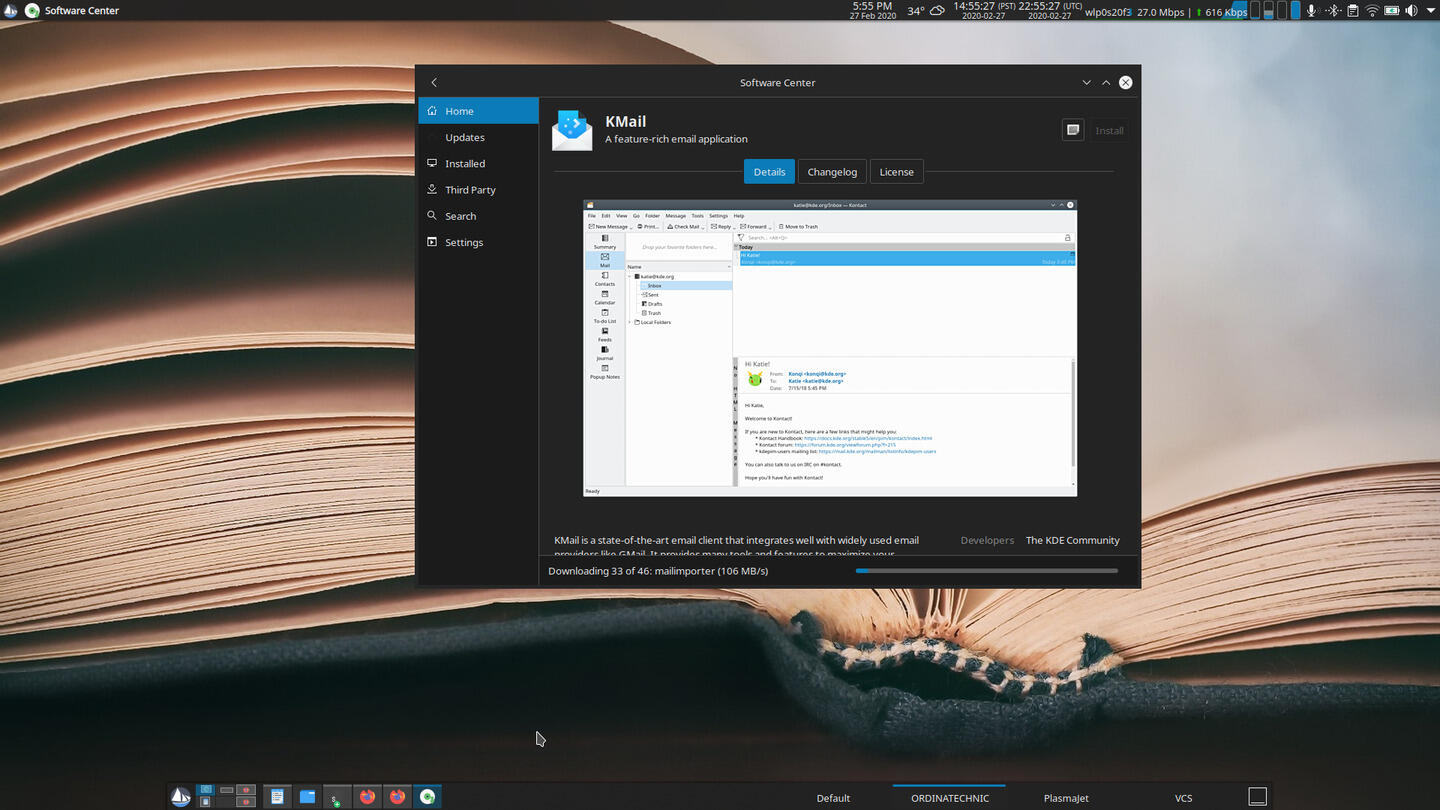Open Search in the sidebar

(478, 216)
